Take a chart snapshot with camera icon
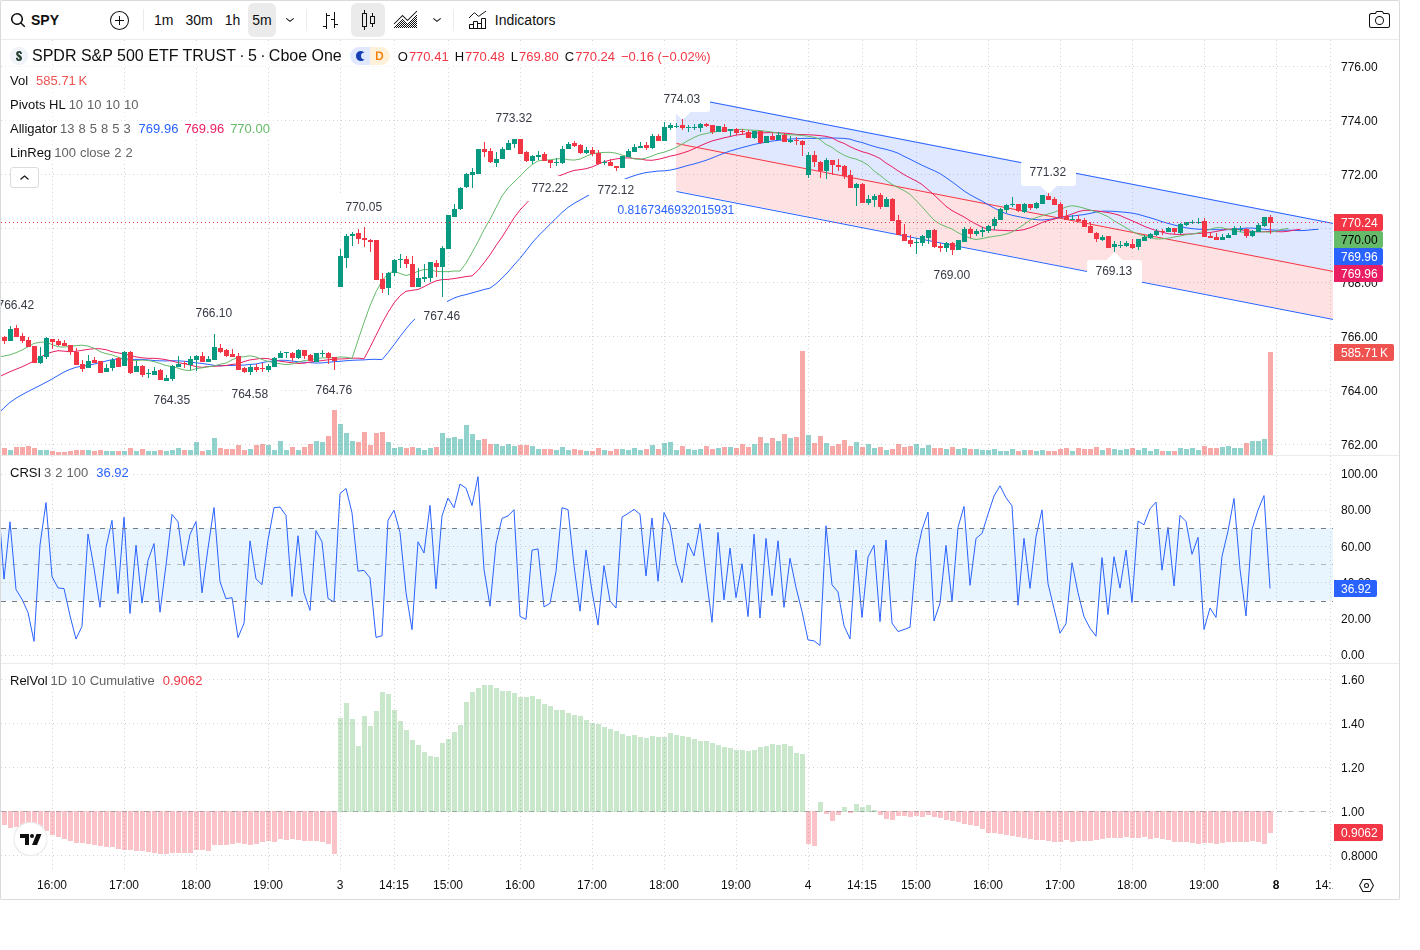Screen dimensions: 1420x950 click(1379, 20)
